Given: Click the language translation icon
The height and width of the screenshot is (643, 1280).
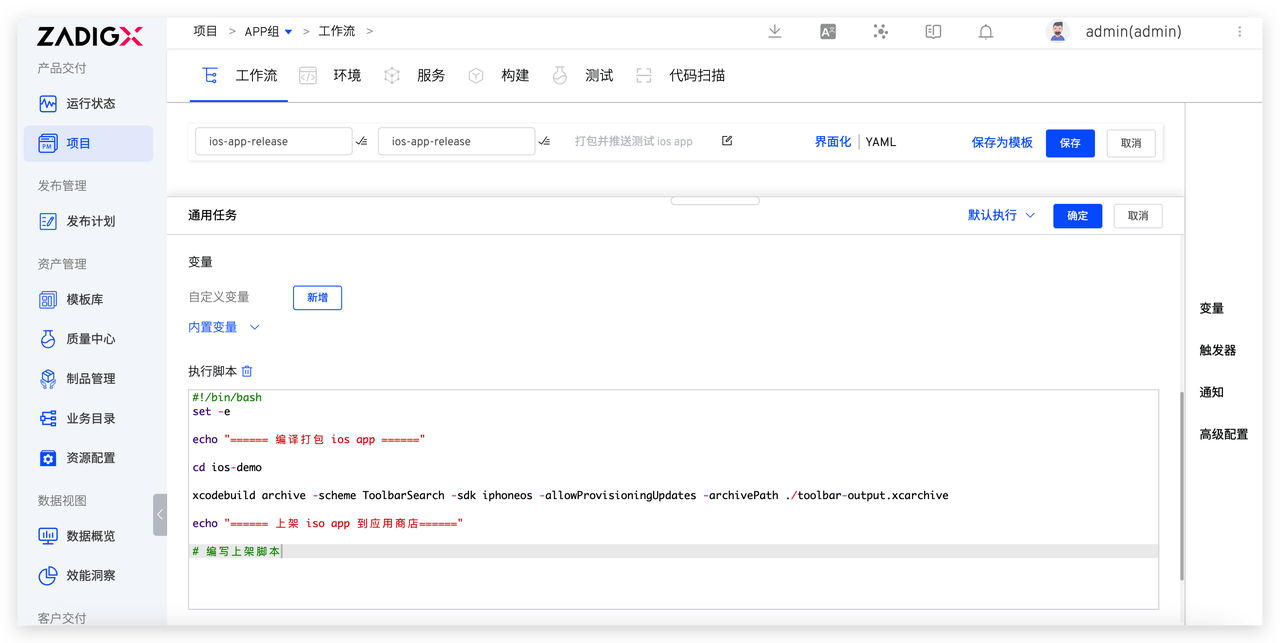Looking at the screenshot, I should click(827, 32).
